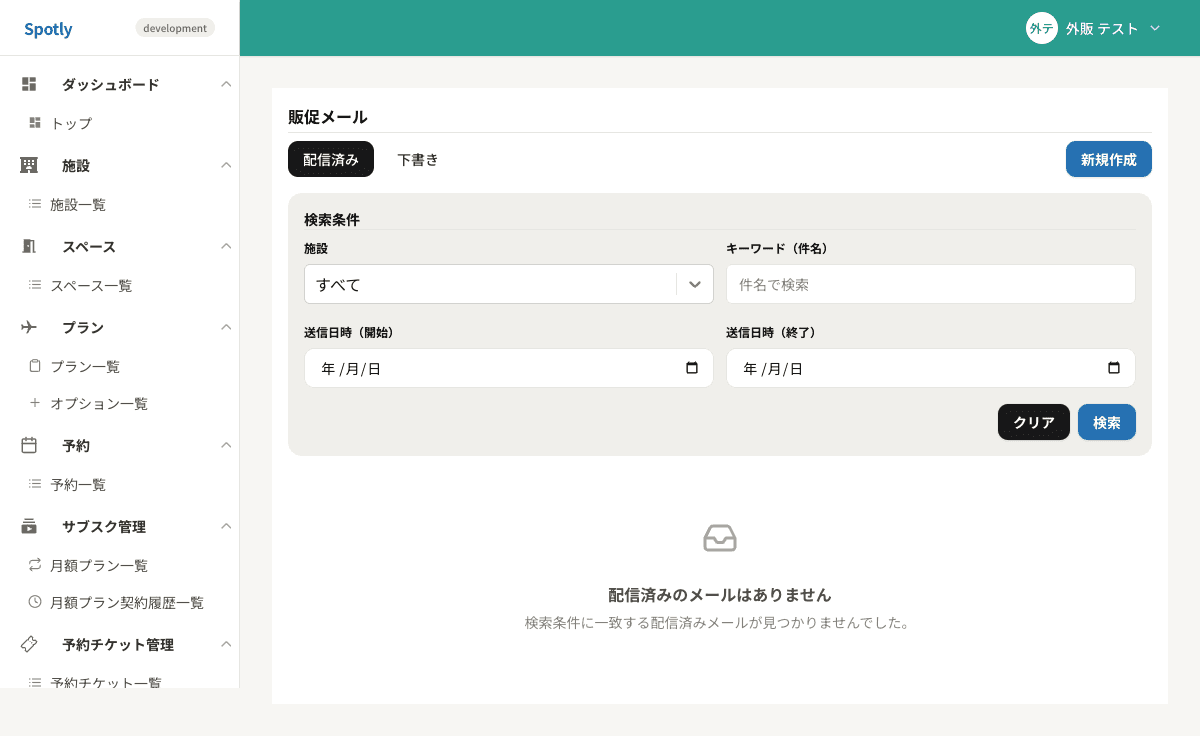This screenshot has width=1200, height=736.
Task: Collapse the ダッシュボード section chevron
Action: click(226, 84)
